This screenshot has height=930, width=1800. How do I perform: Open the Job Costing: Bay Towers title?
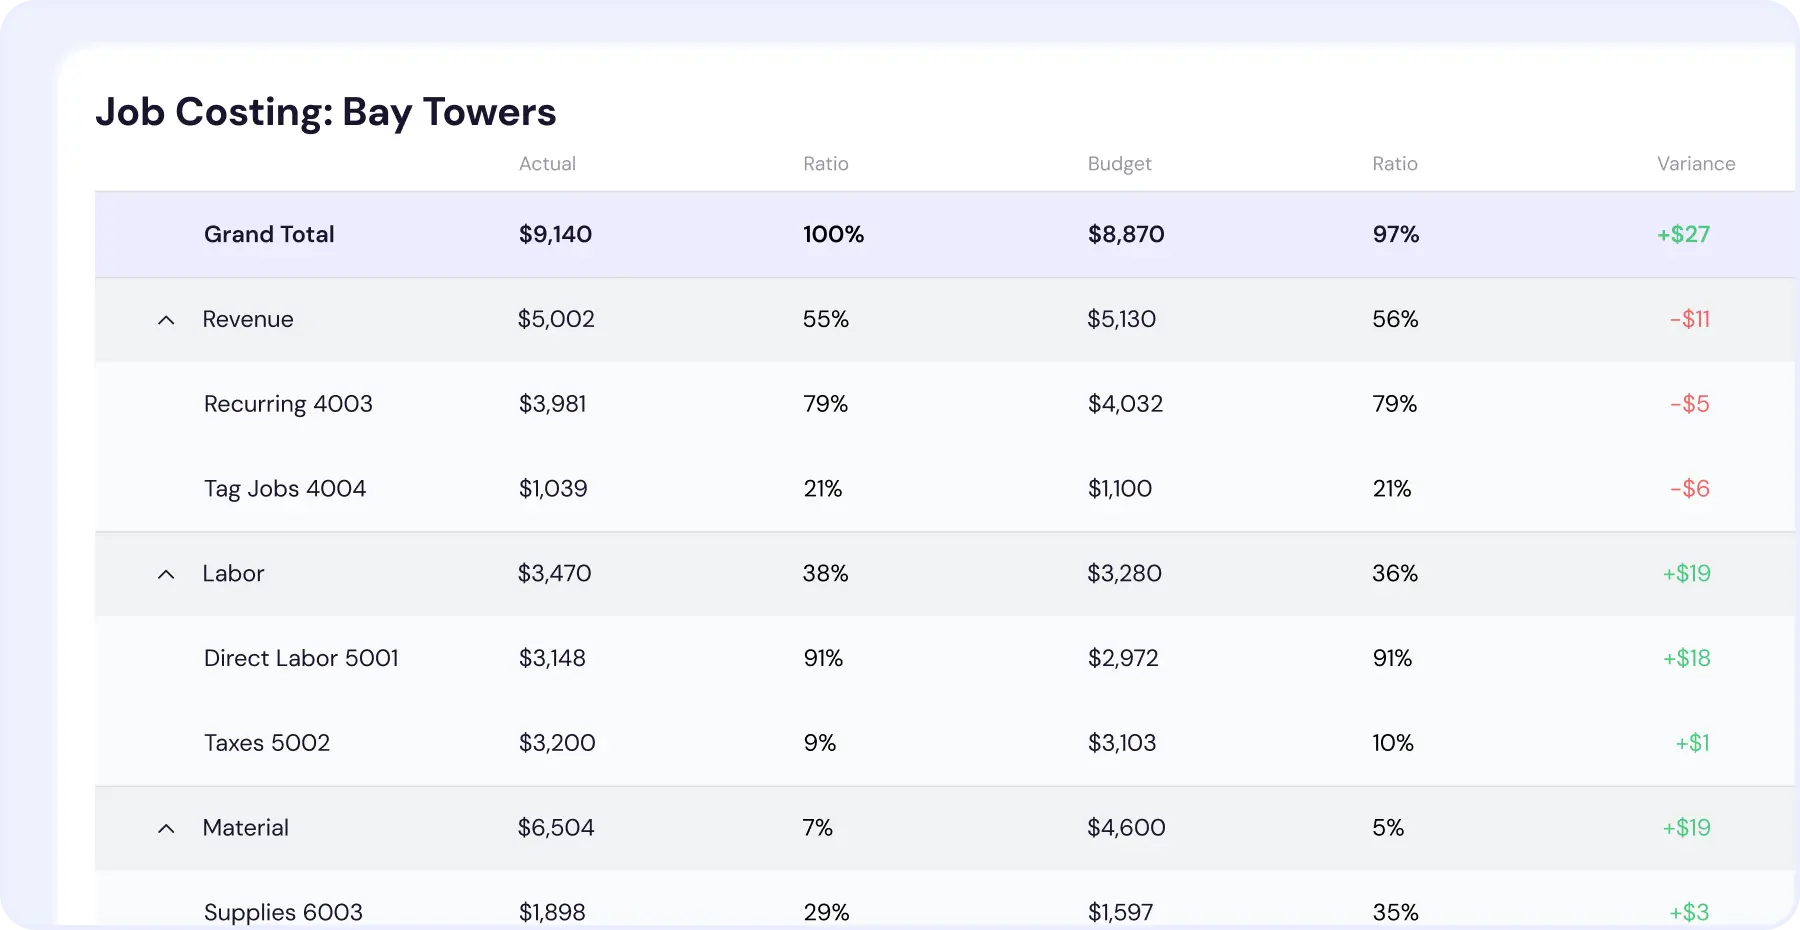(326, 112)
